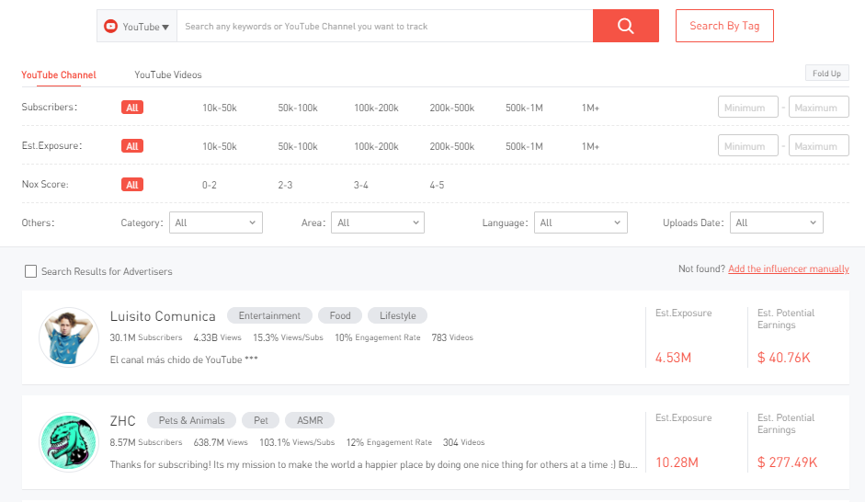Viewport: 865px width, 502px height.
Task: Click ZHC's Thanks for subscribing description
Action: tap(373, 464)
